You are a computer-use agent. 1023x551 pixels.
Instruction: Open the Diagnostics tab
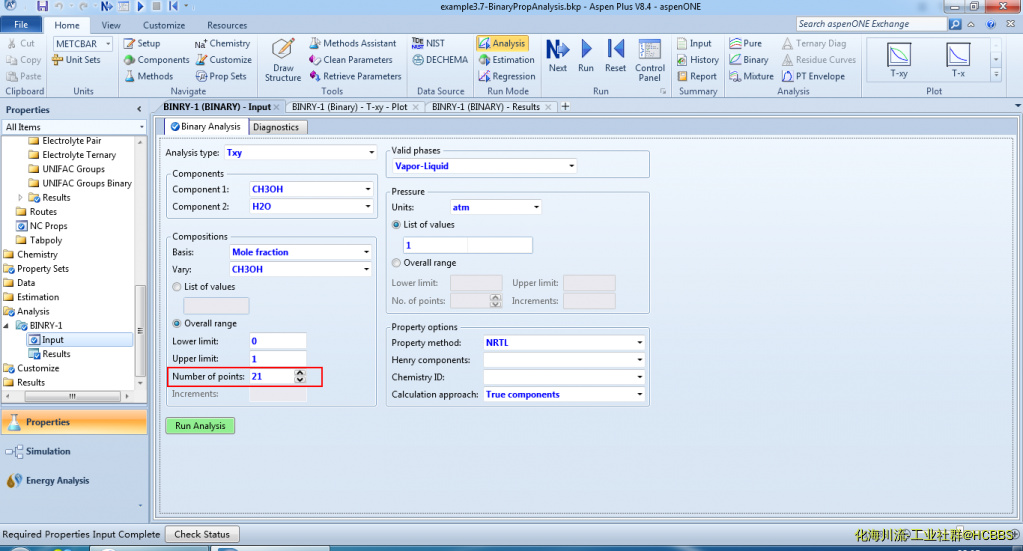(276, 127)
